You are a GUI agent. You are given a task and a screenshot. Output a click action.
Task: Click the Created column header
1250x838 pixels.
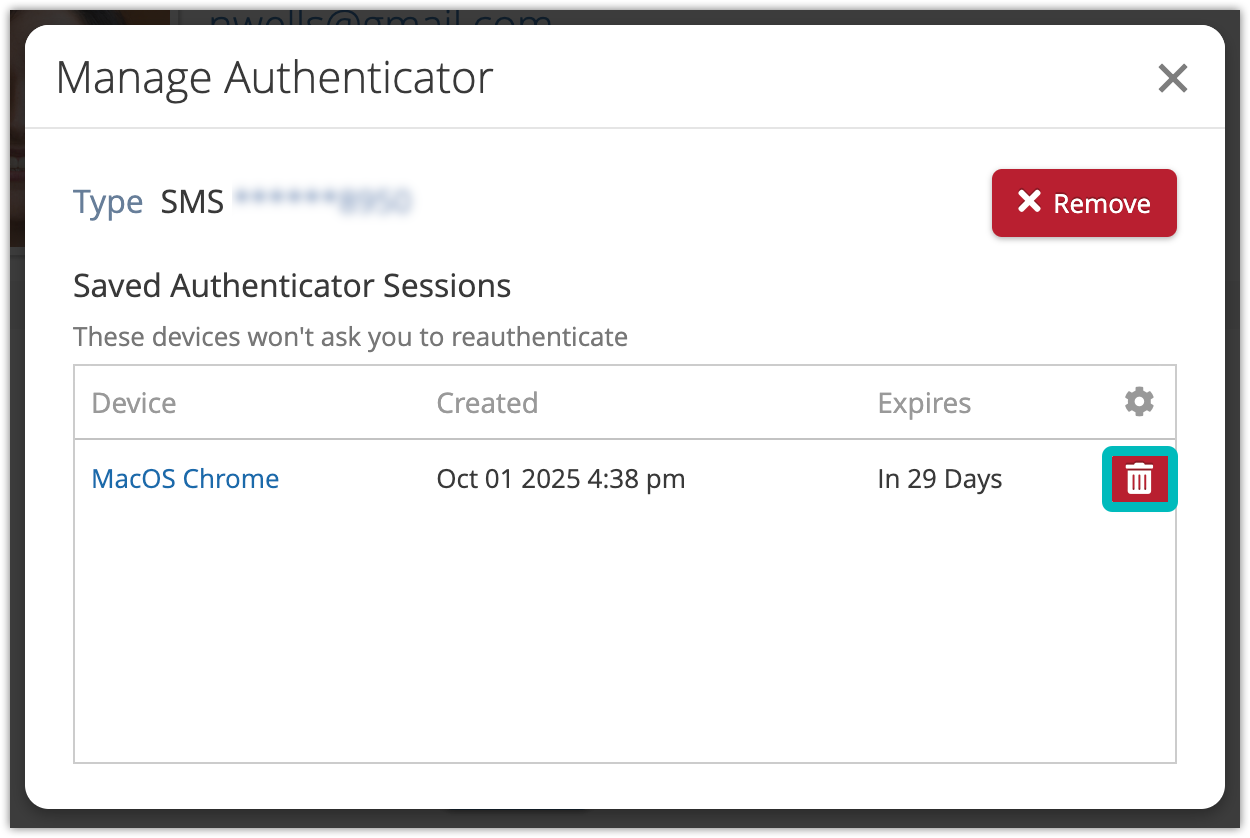(x=487, y=403)
